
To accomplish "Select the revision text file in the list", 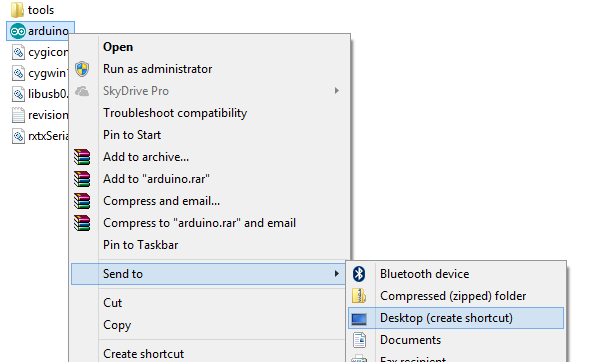I will [x=40, y=115].
